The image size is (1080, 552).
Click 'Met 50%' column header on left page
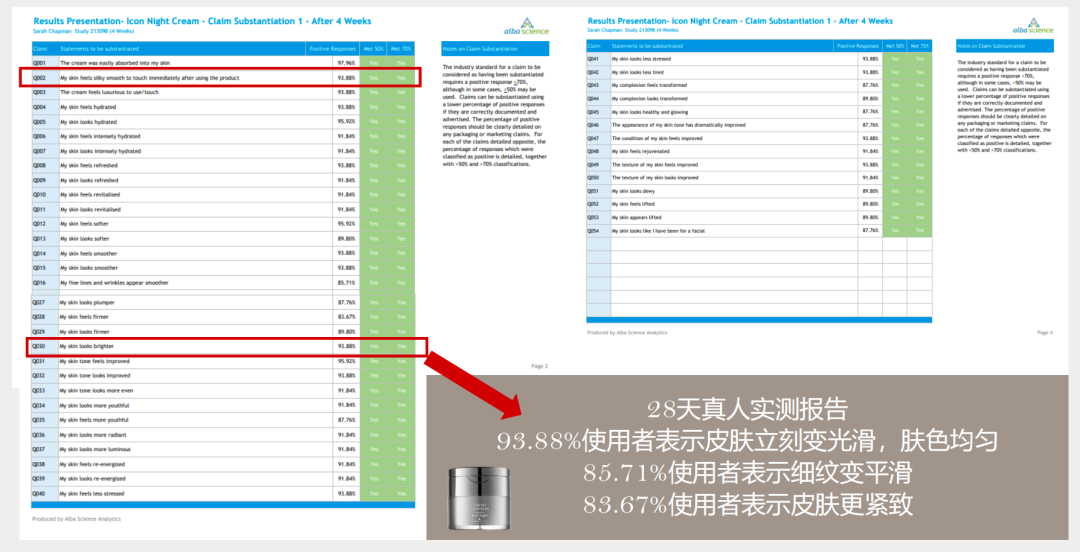coord(373,49)
